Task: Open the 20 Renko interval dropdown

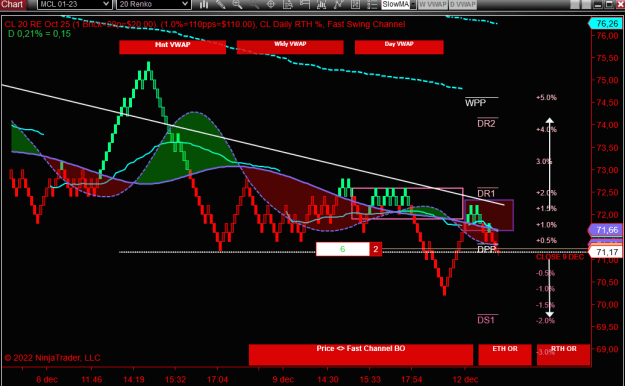Action: (x=153, y=4)
